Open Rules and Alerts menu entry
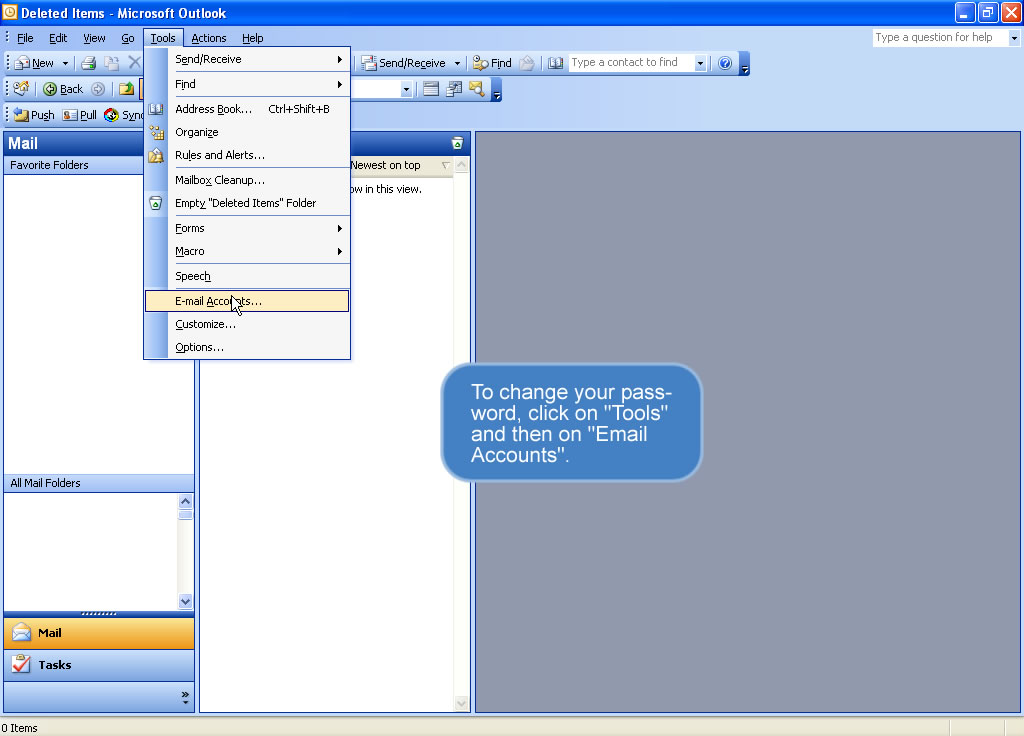Viewport: 1024px width, 736px height. click(220, 155)
